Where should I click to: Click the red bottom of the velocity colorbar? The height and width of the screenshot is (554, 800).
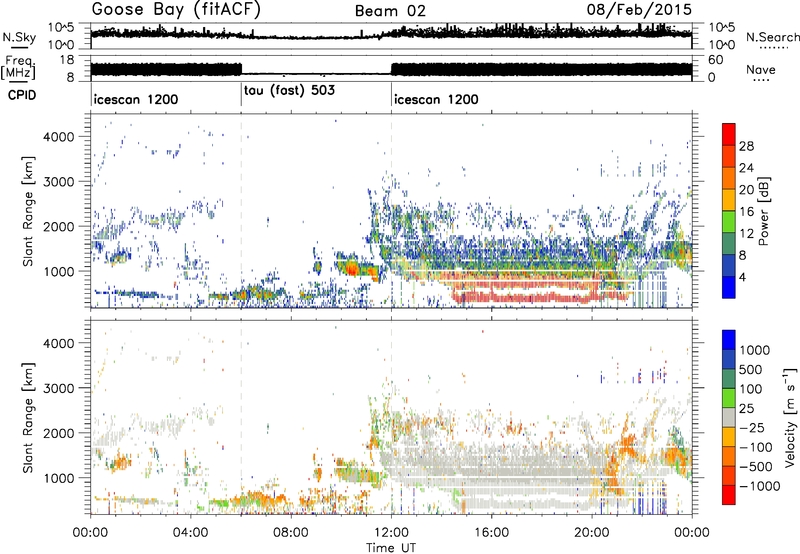729,495
